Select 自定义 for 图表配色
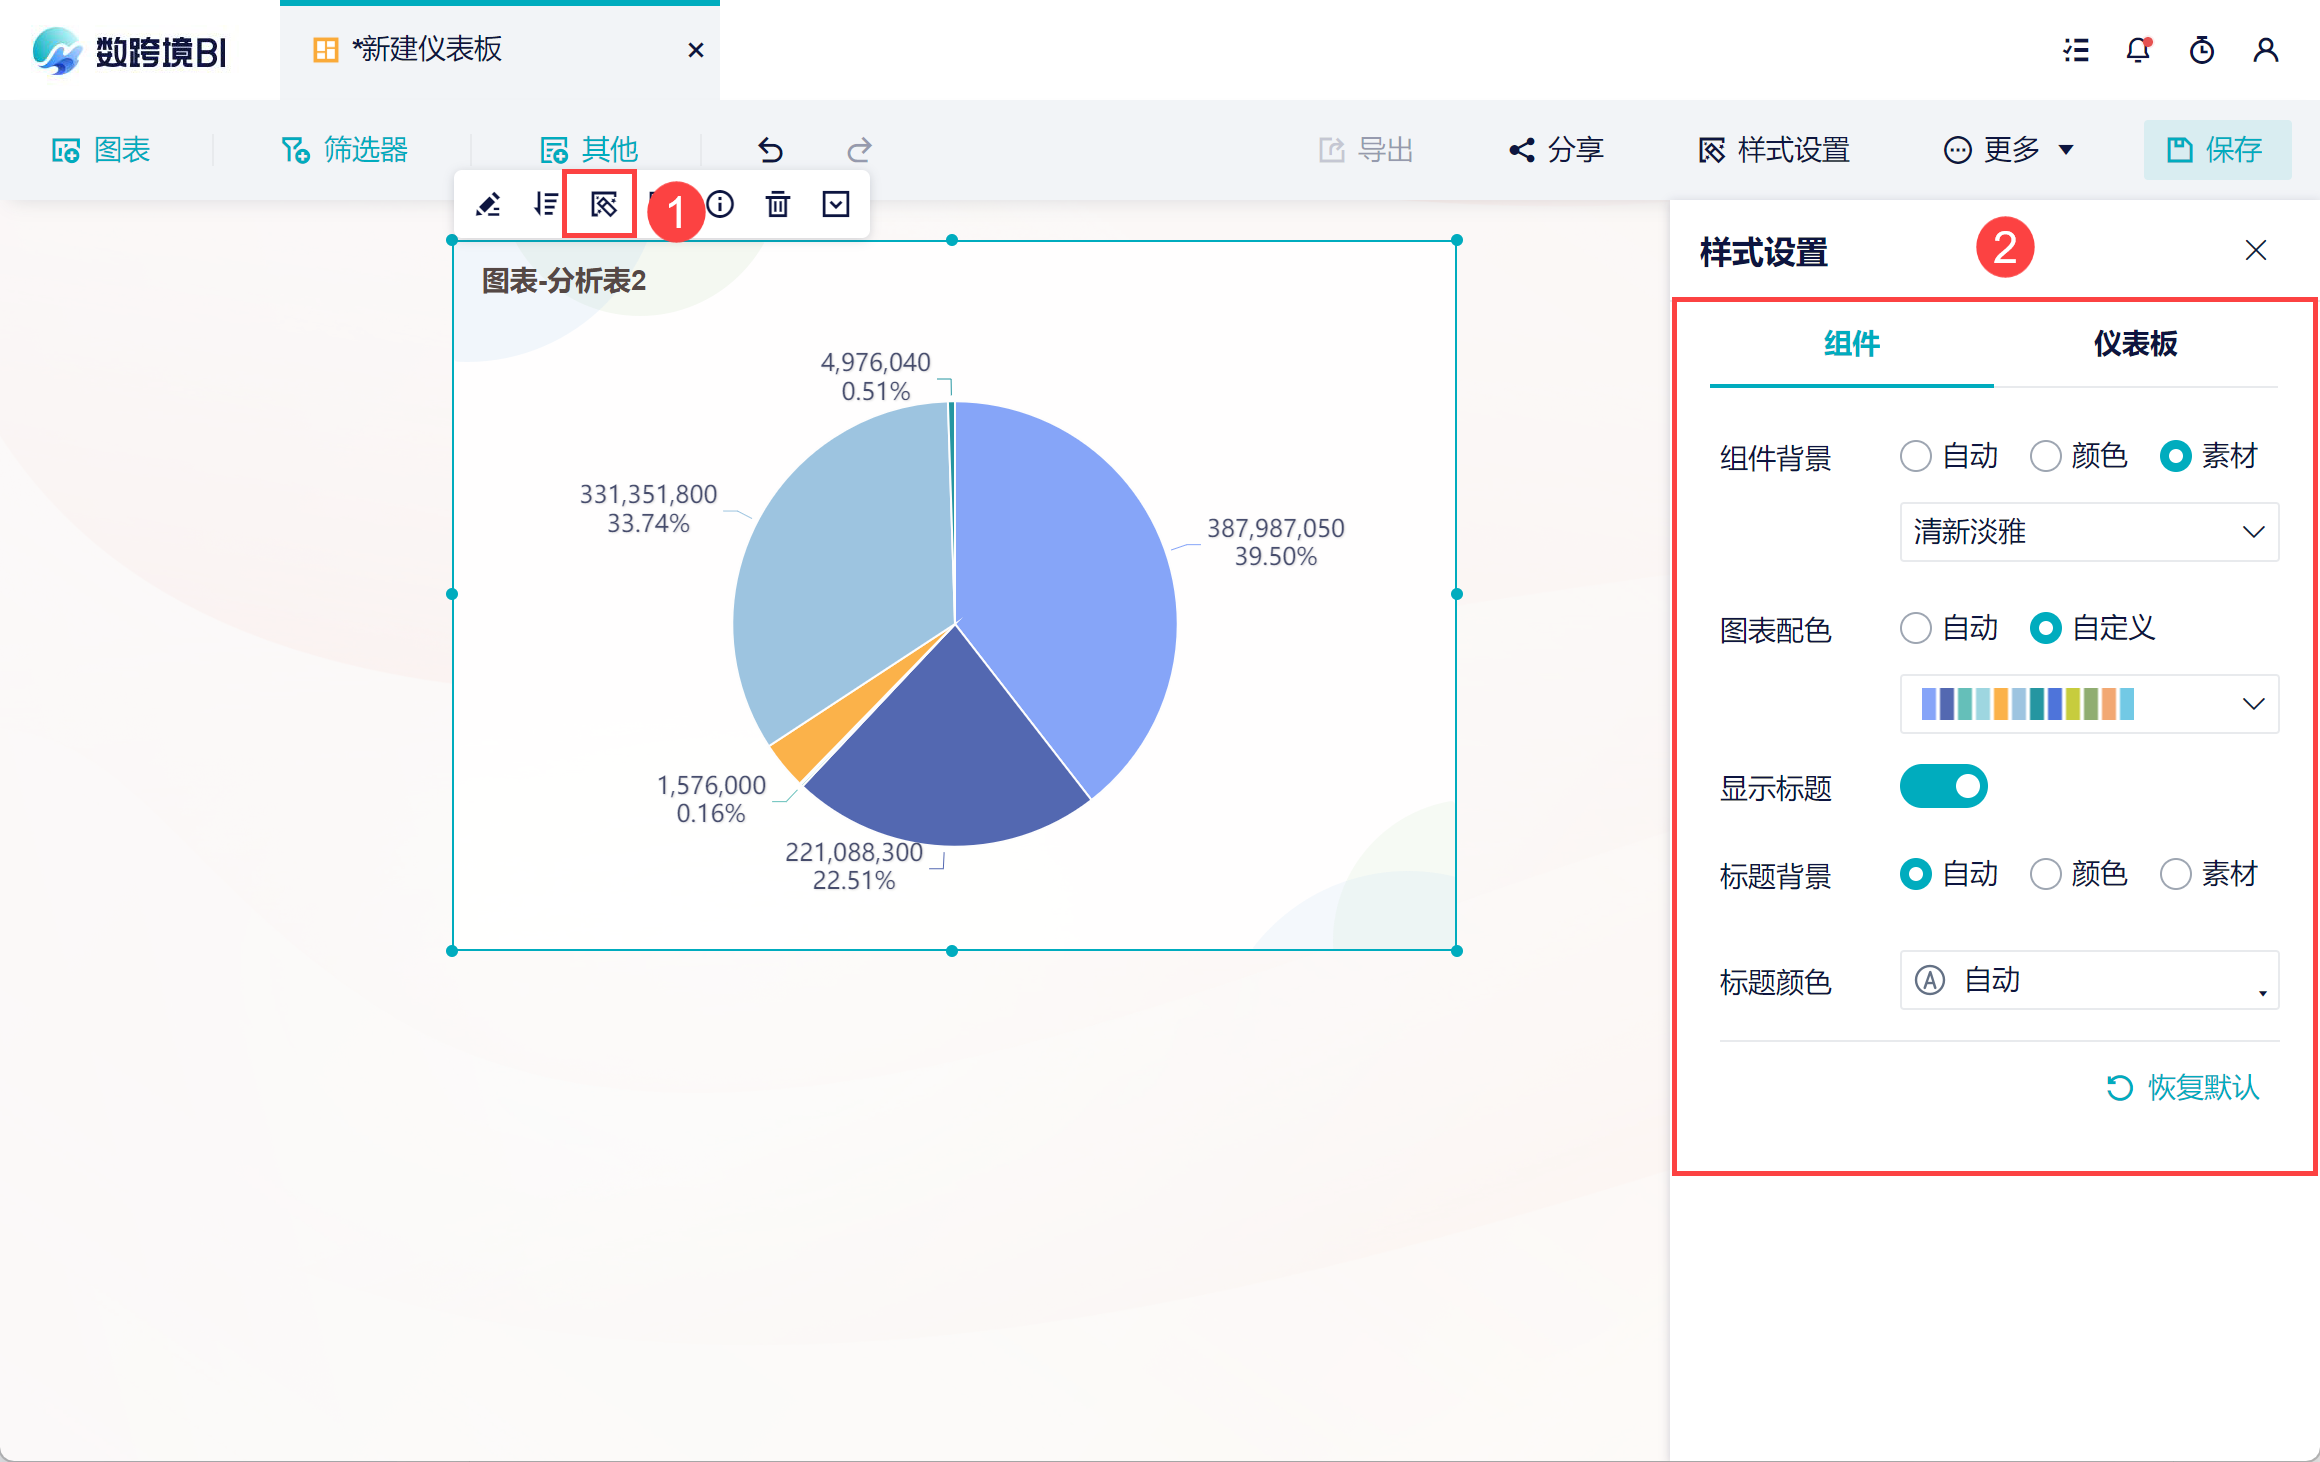The width and height of the screenshot is (2320, 1462). click(x=2093, y=628)
